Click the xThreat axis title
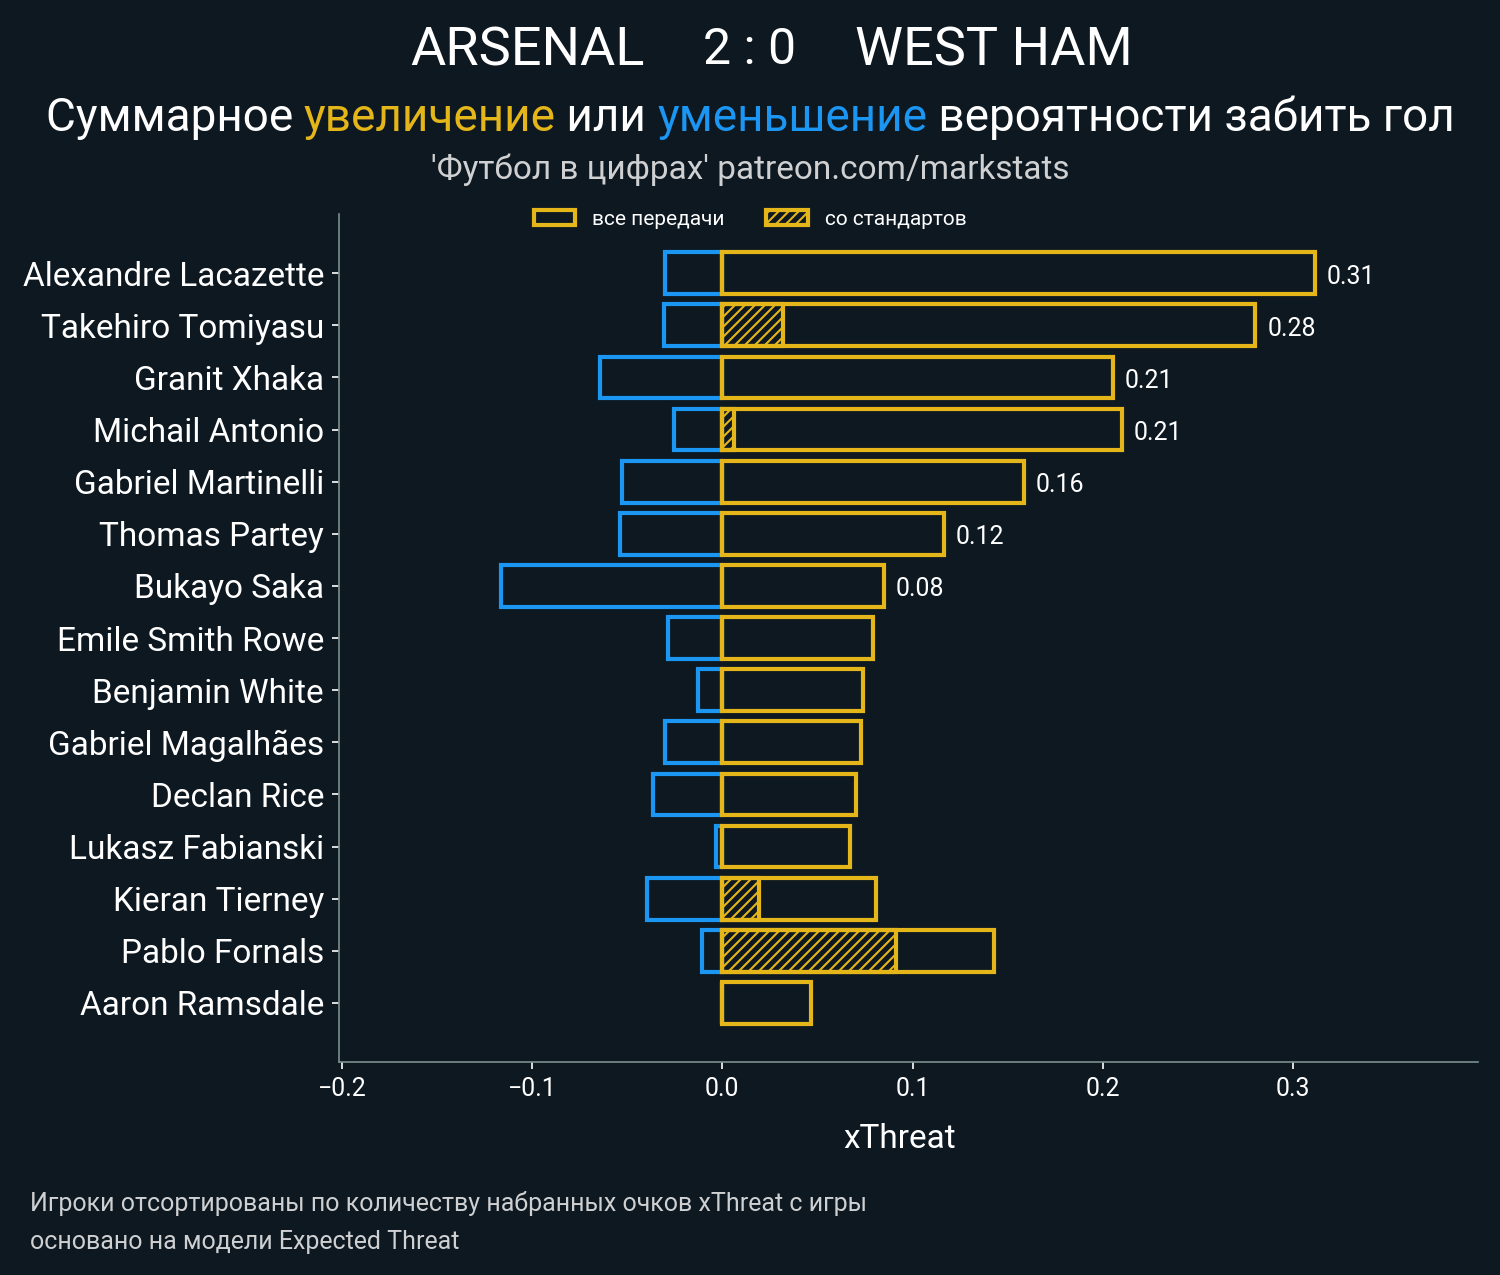 click(899, 1137)
